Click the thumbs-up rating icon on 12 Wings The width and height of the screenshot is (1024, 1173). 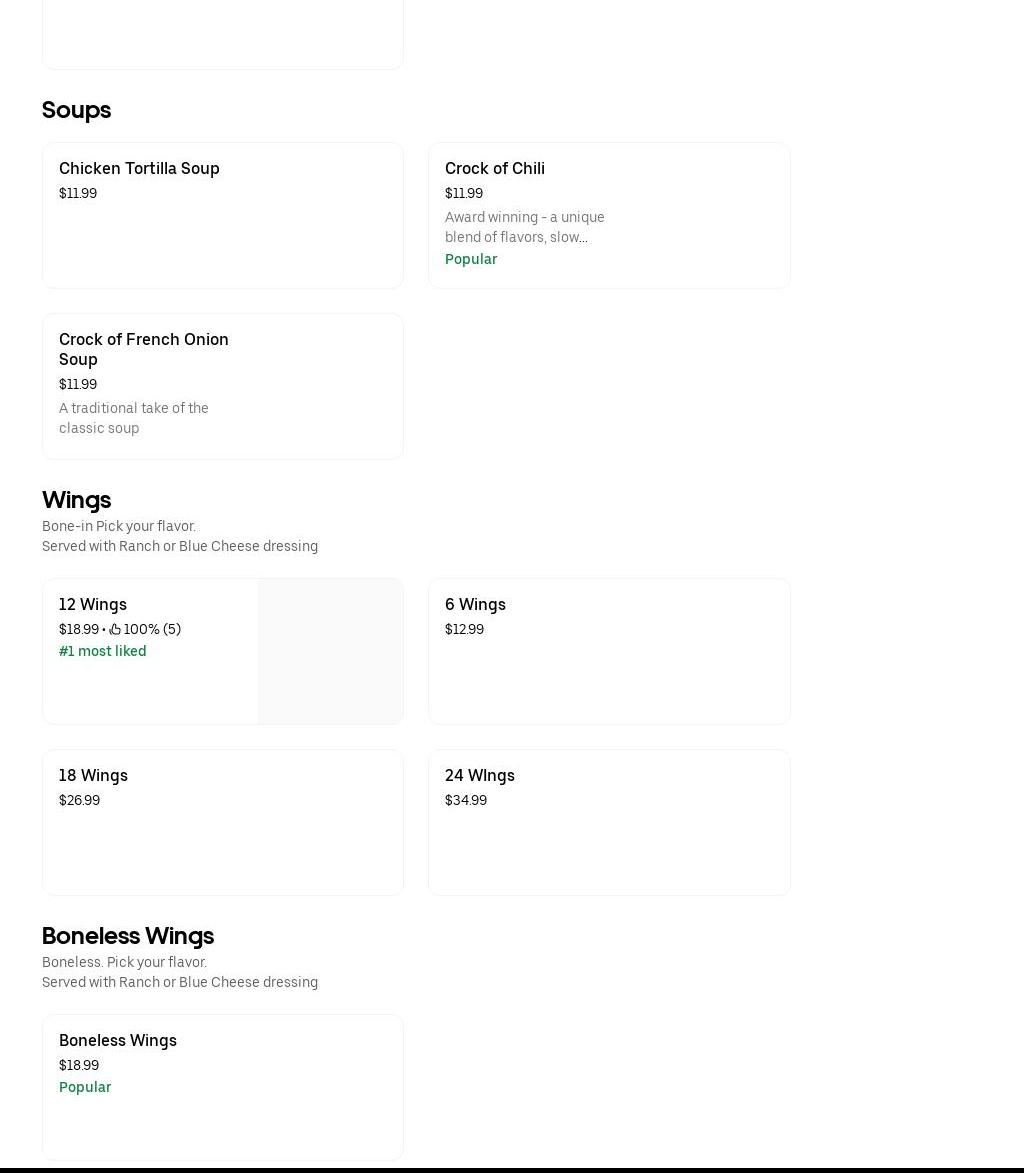pos(115,629)
